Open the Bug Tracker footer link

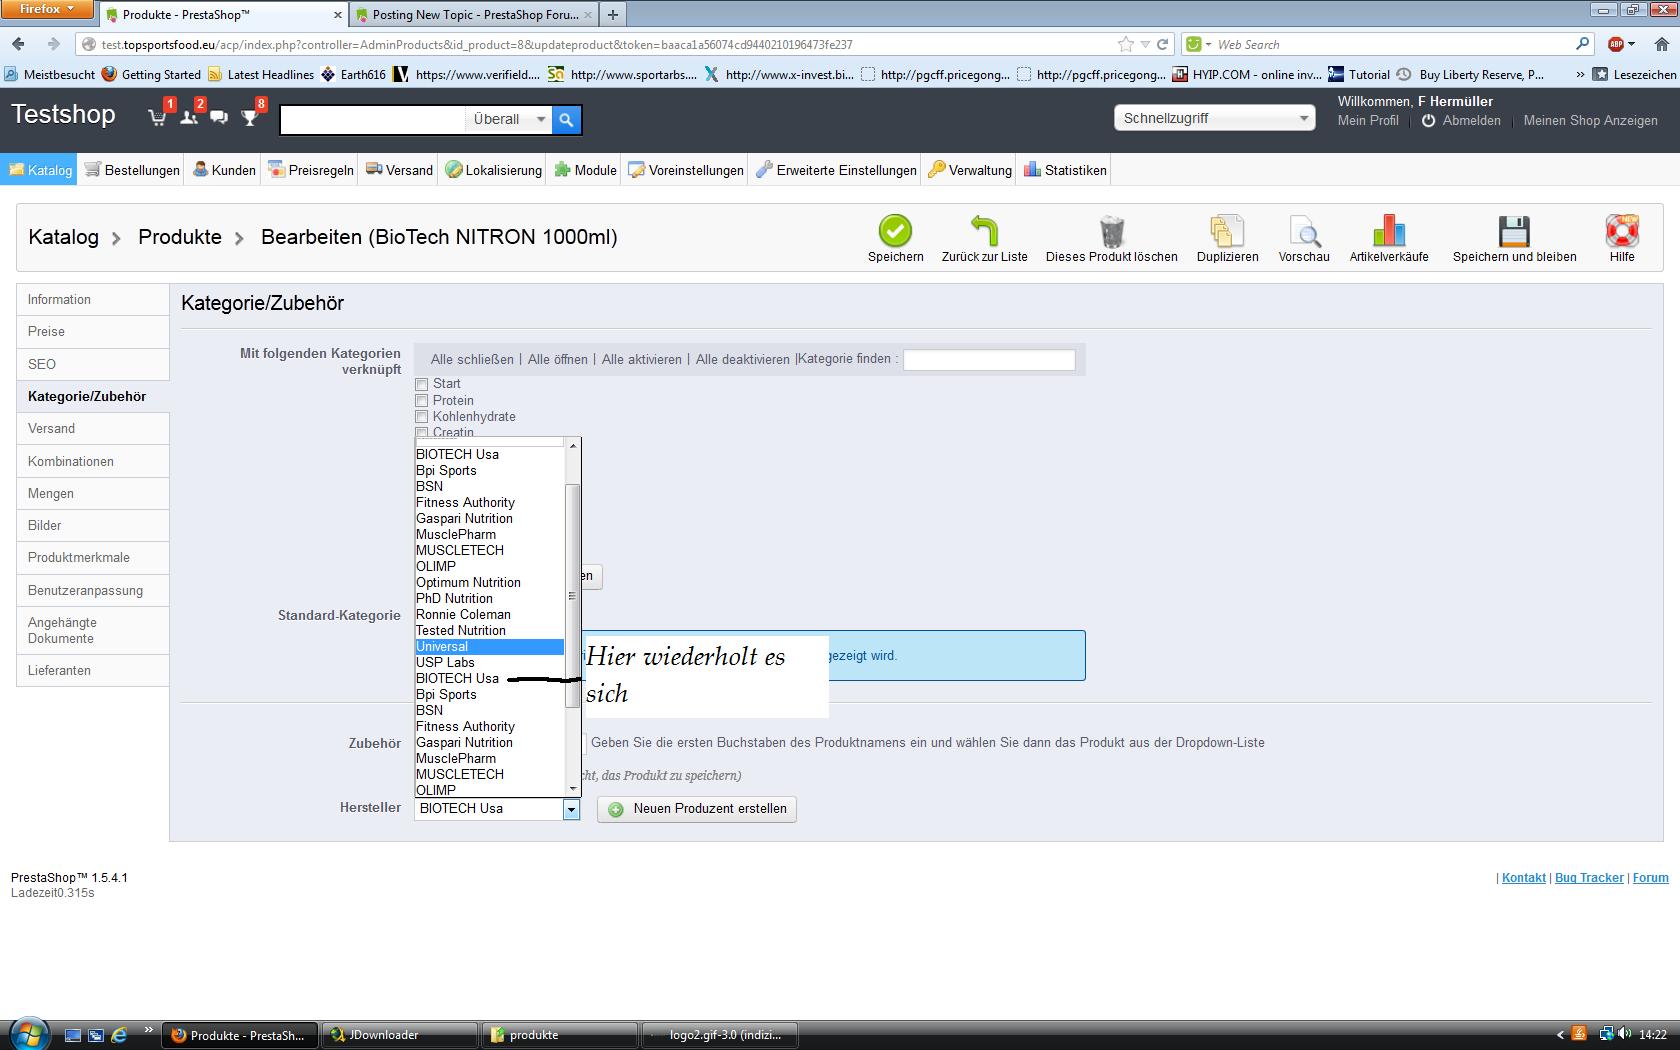[x=1589, y=878]
